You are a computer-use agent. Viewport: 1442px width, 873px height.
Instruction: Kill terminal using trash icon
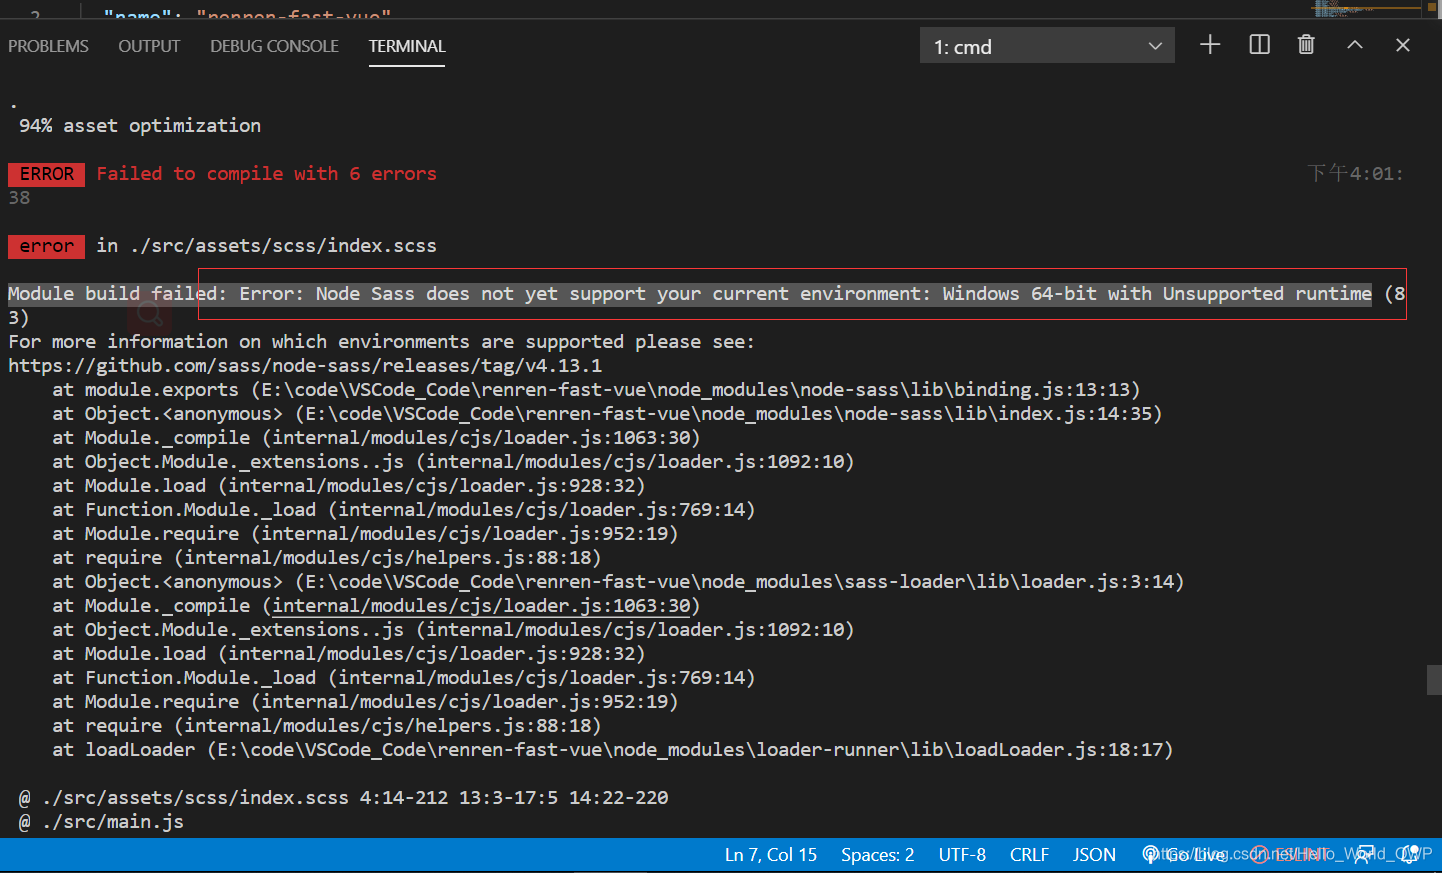[1306, 45]
